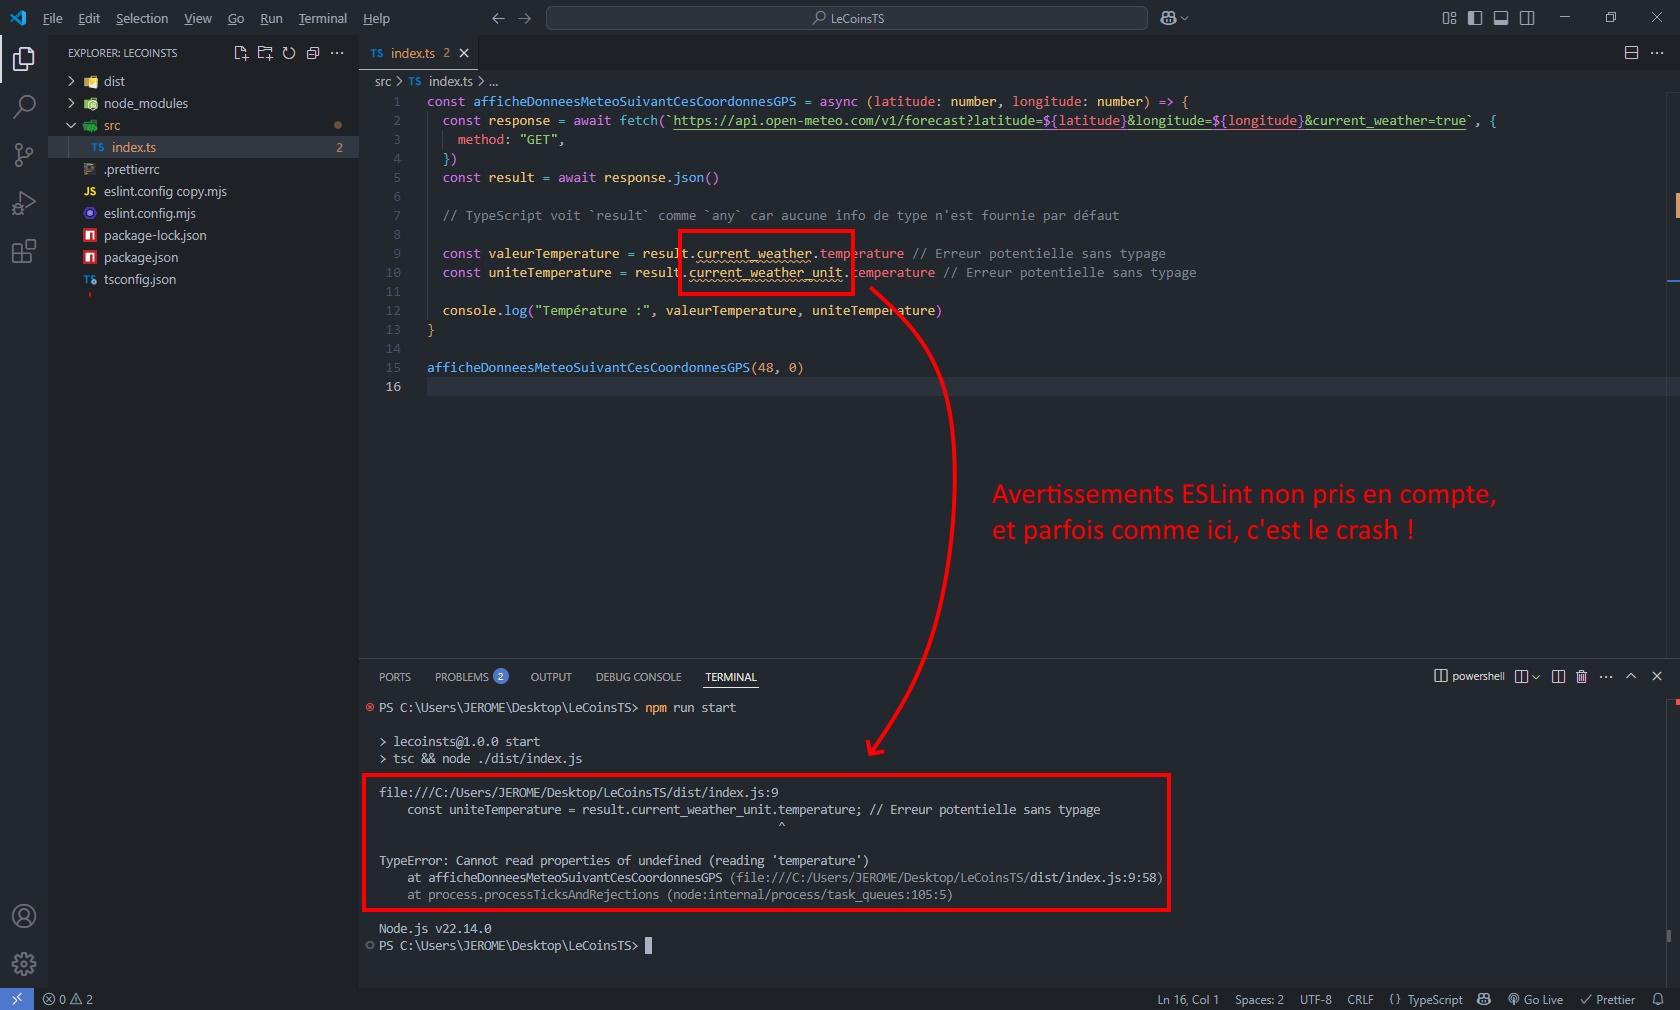Open eslint.config copy.mjs file

tap(203, 191)
